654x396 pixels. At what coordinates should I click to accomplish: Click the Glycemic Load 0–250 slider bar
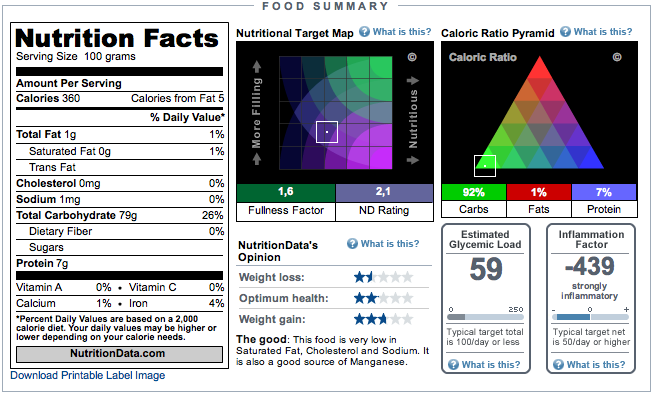[x=485, y=317]
